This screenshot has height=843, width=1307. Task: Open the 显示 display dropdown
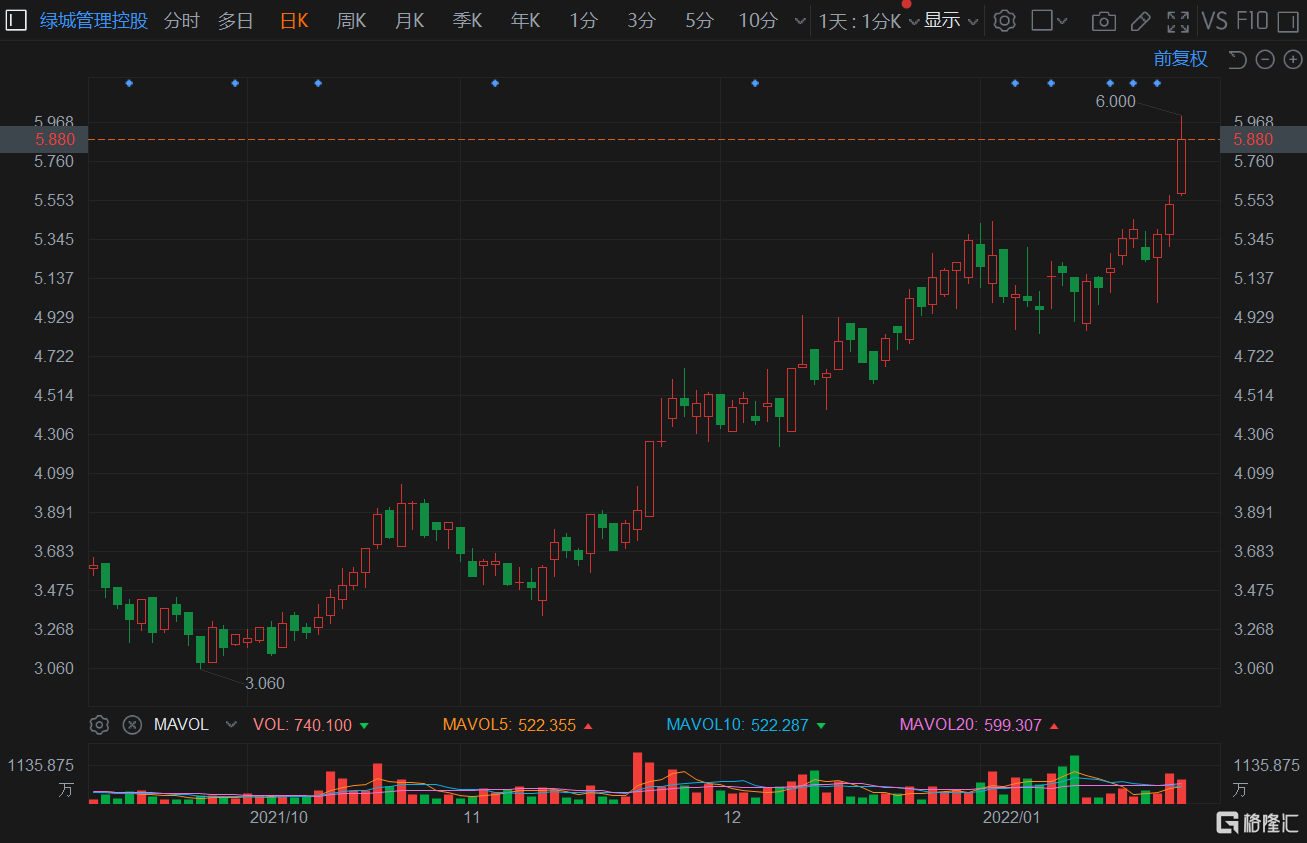[950, 21]
